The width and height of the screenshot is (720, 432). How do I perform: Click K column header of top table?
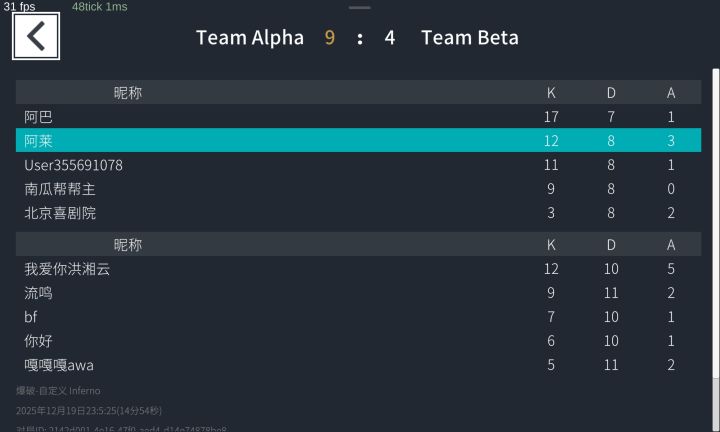coord(551,93)
